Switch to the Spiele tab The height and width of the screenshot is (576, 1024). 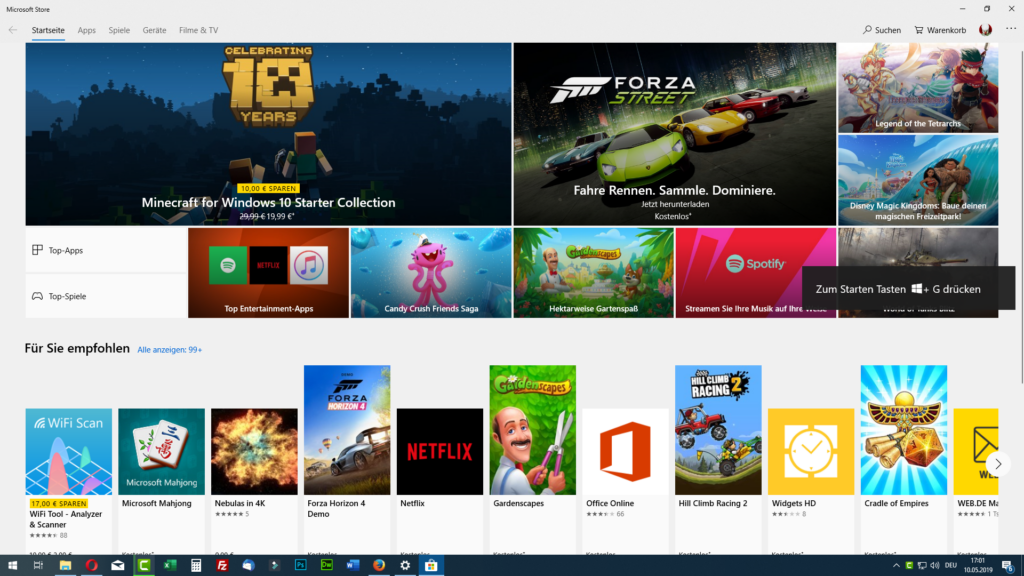(x=119, y=30)
